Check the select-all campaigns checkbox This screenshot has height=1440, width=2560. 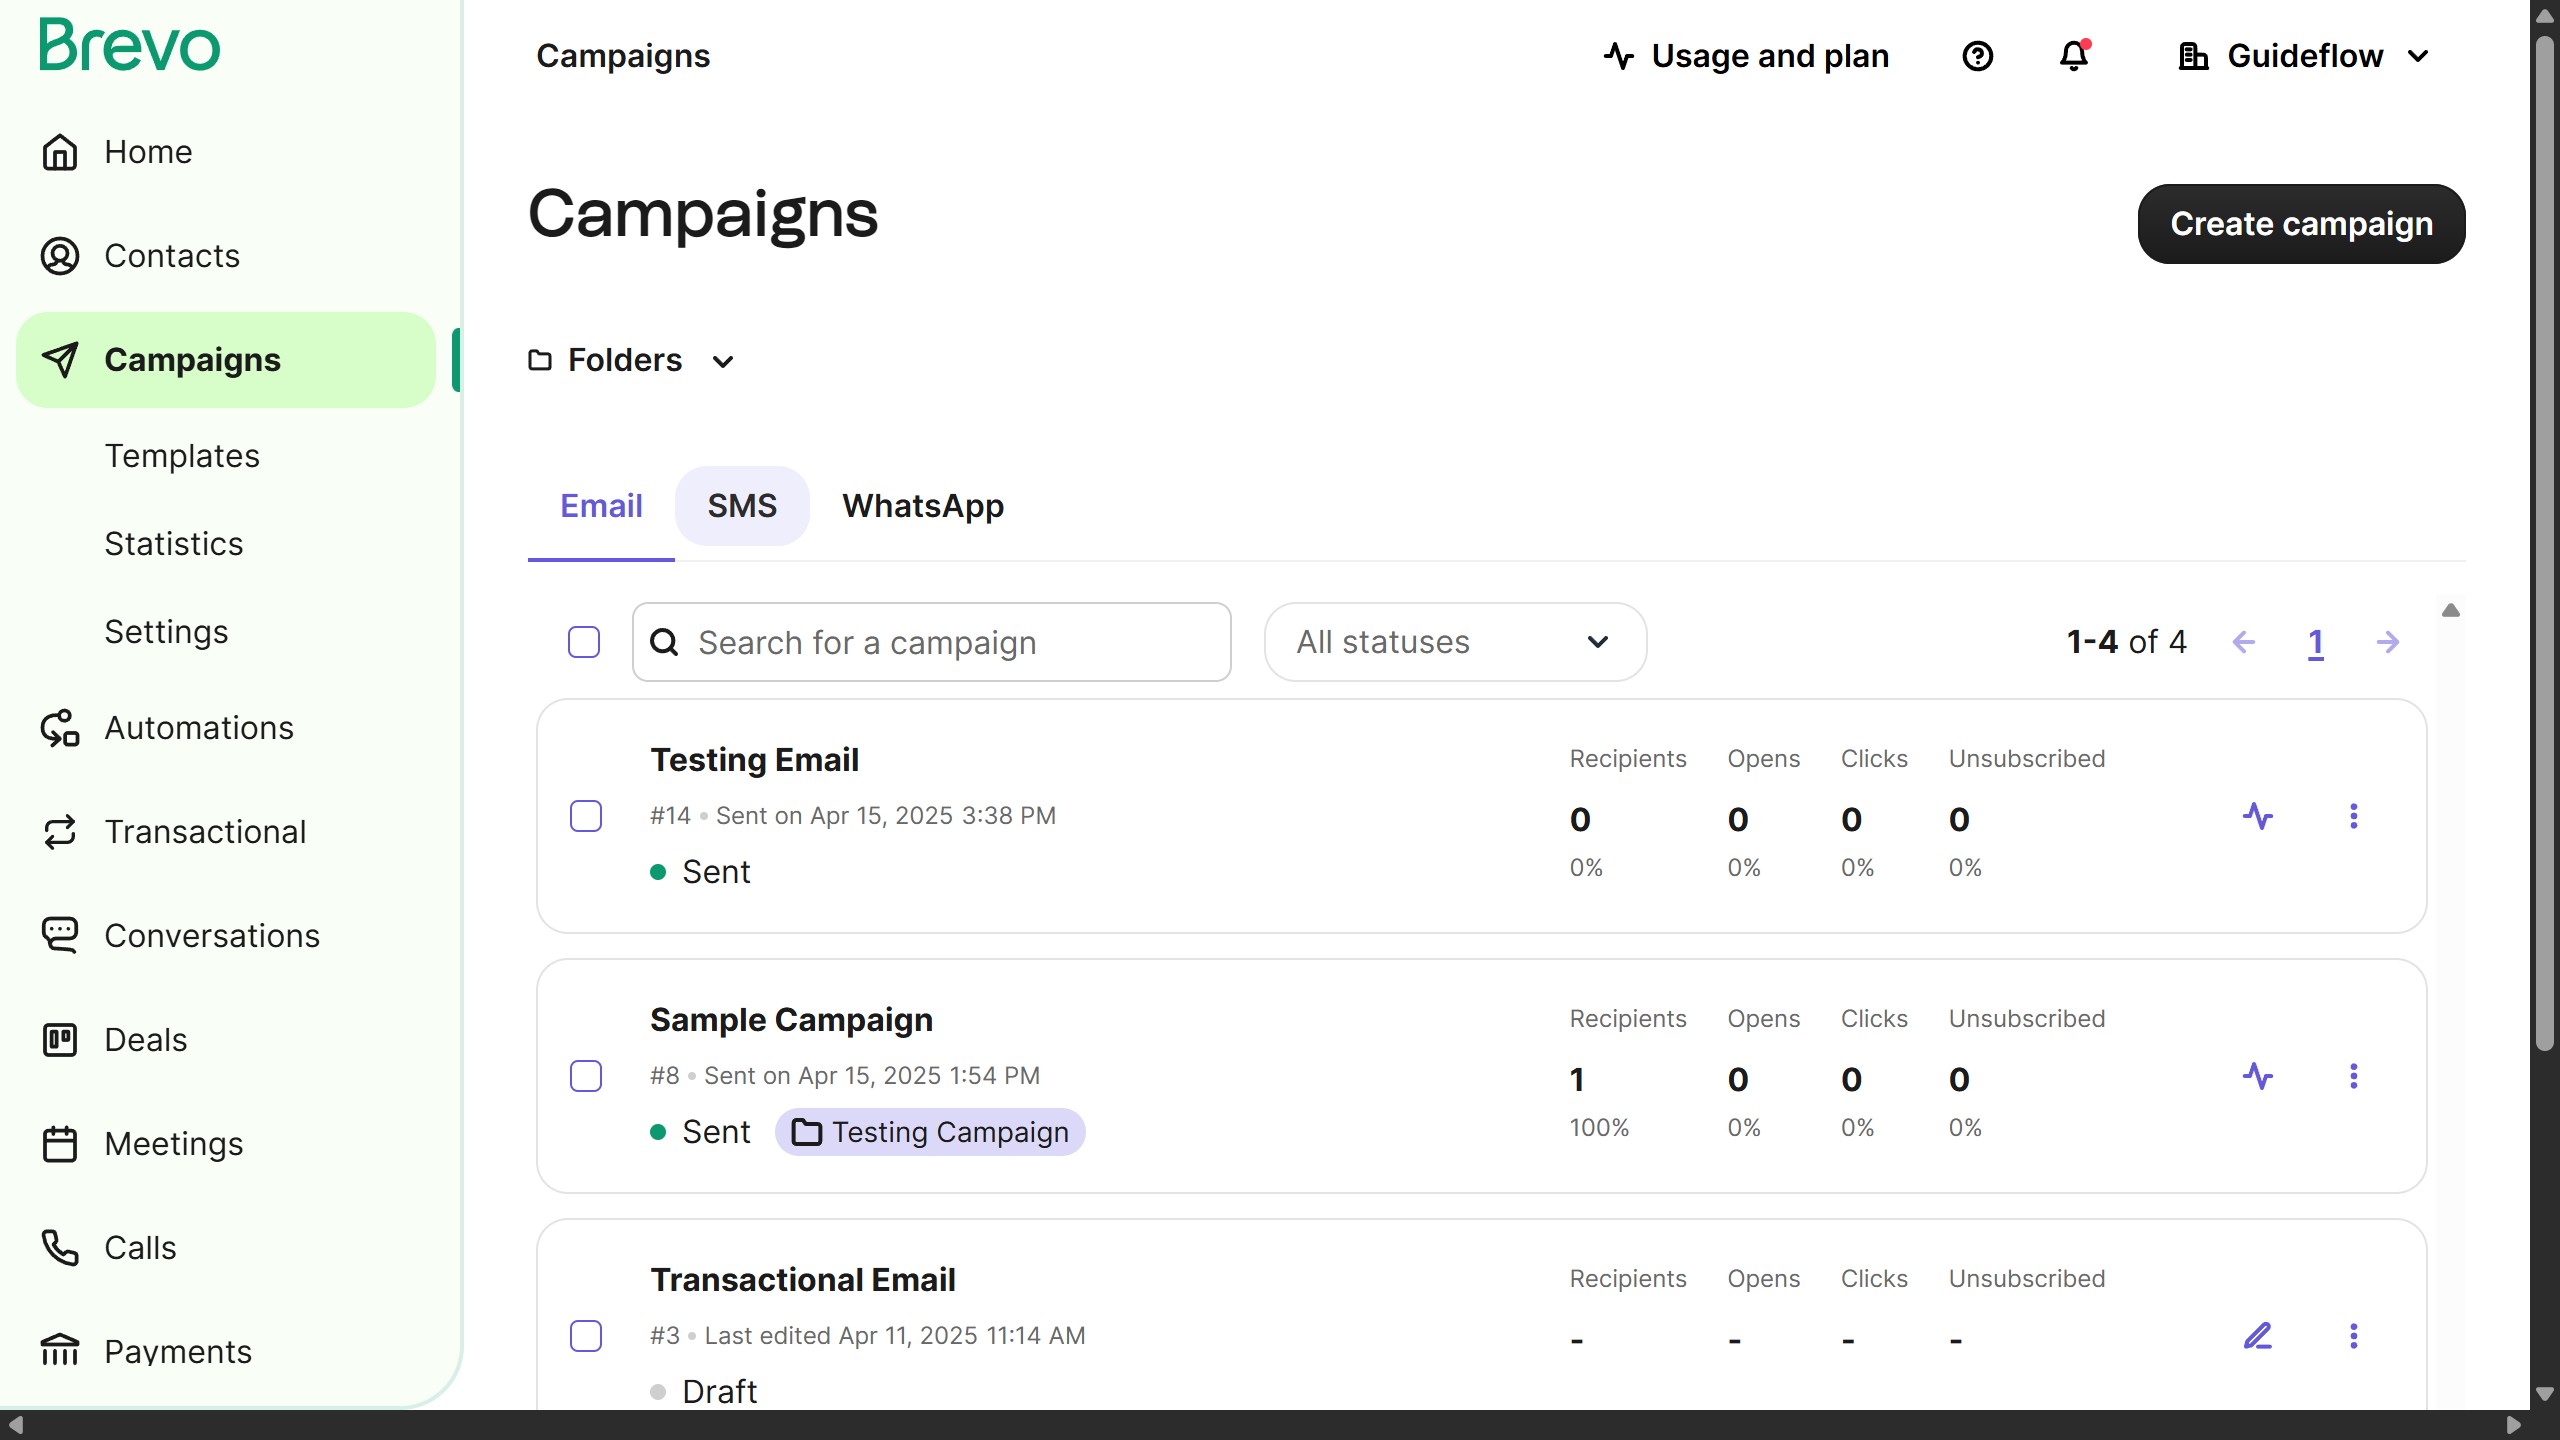(584, 642)
